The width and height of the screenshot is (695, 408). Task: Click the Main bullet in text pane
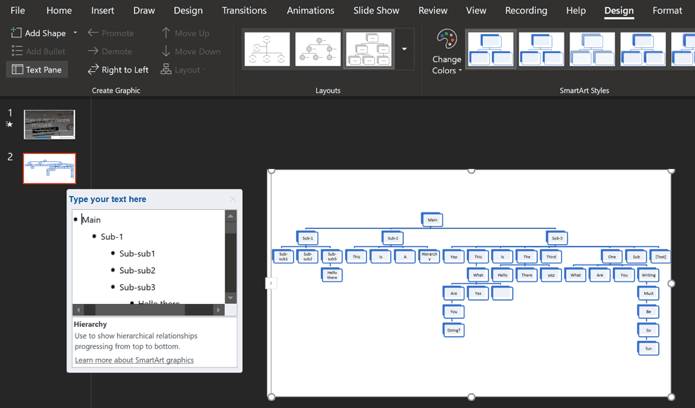(91, 220)
